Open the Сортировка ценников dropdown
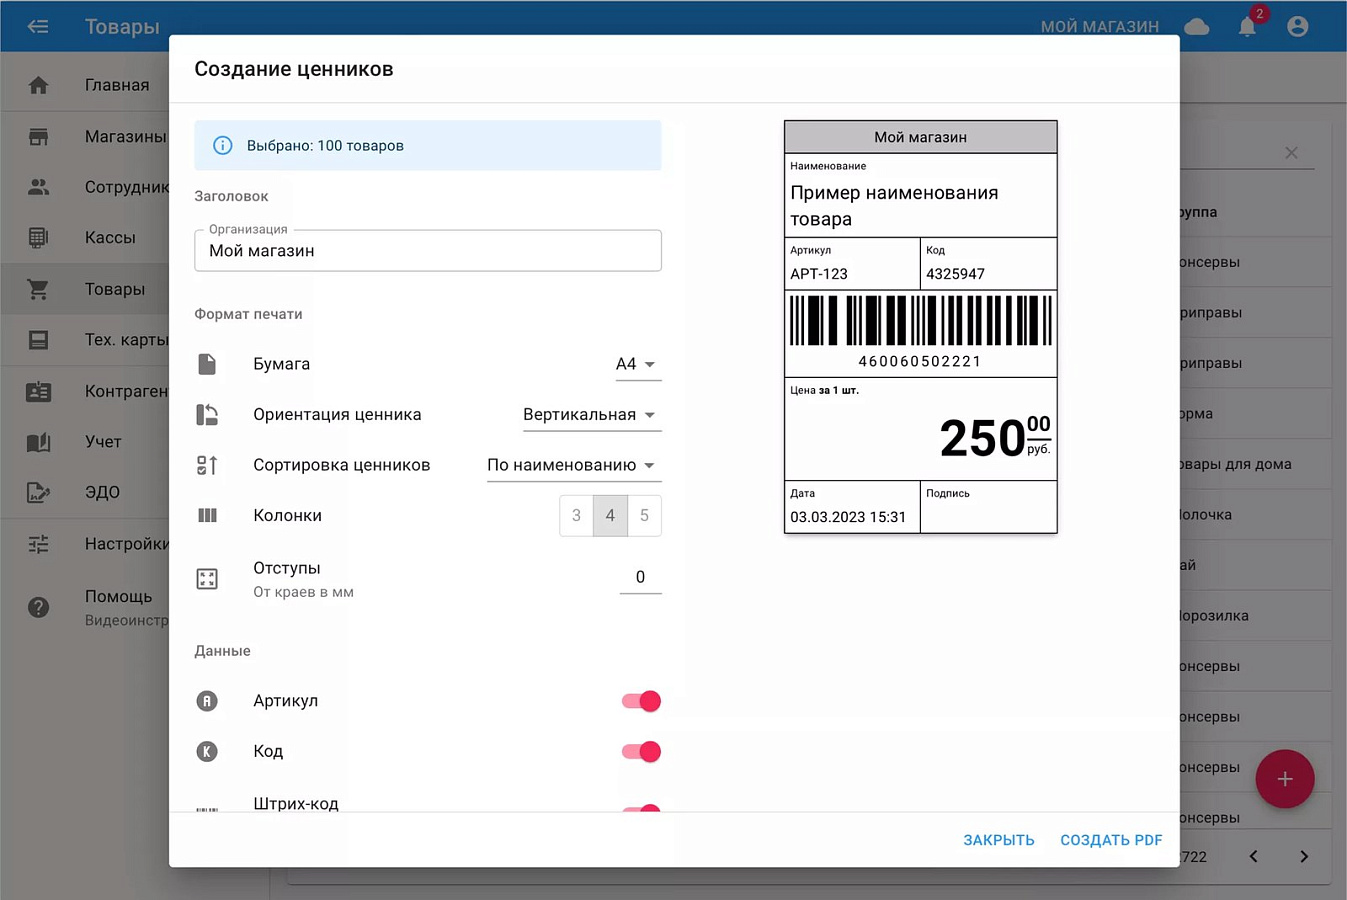 pos(573,465)
